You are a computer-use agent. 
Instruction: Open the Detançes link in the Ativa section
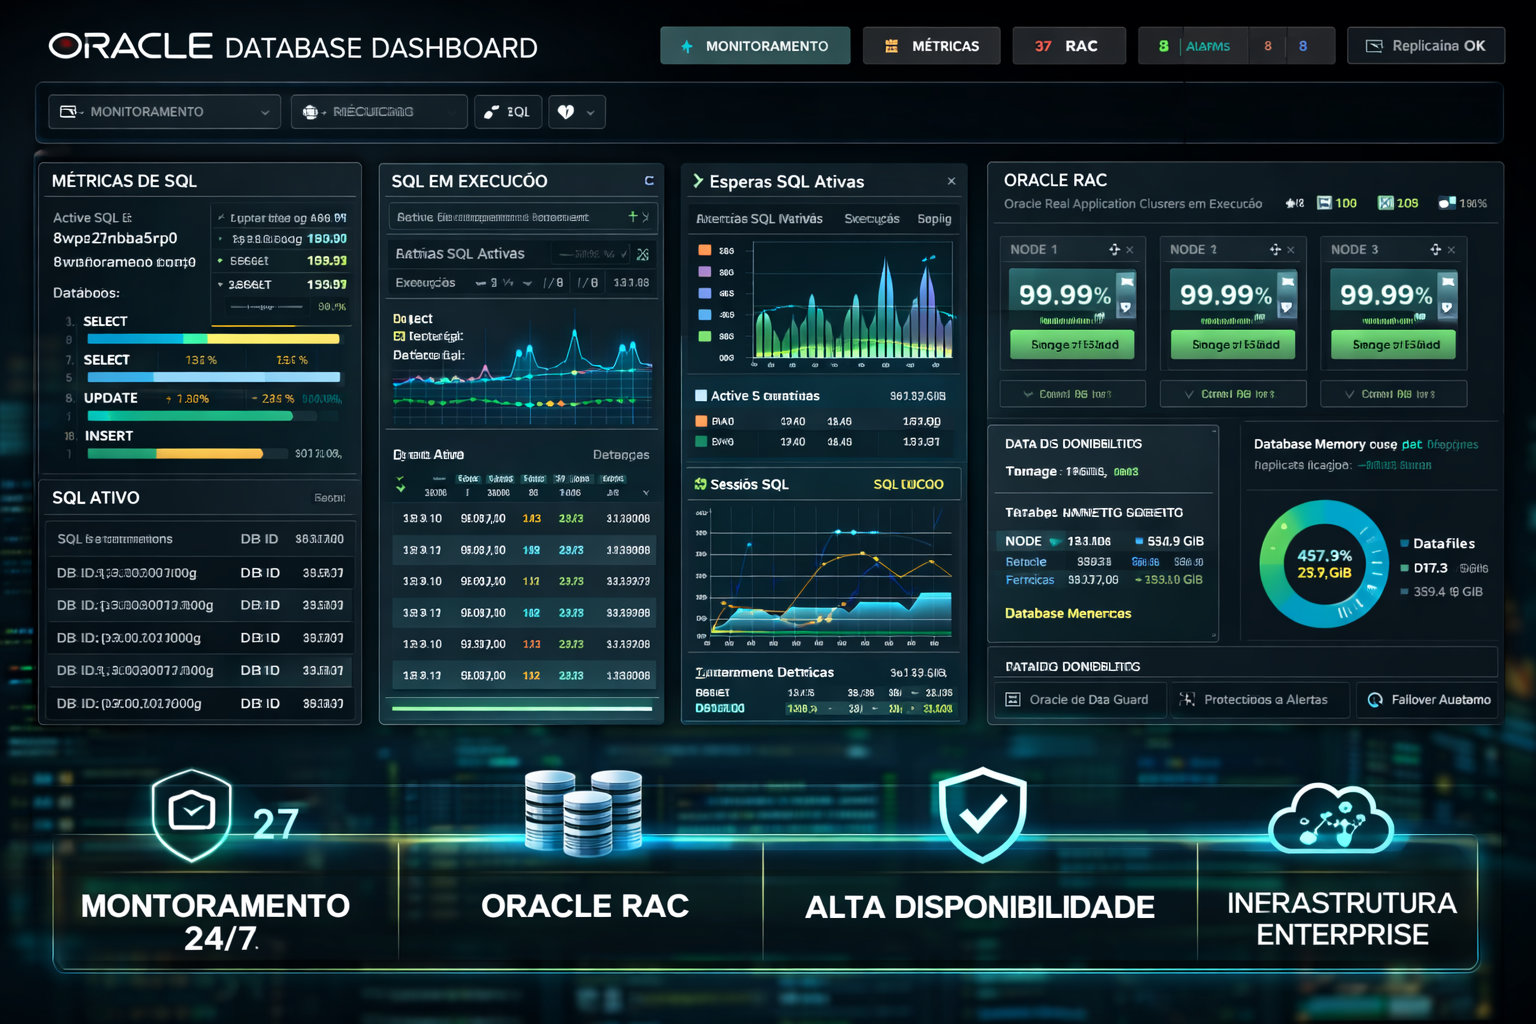(x=621, y=455)
